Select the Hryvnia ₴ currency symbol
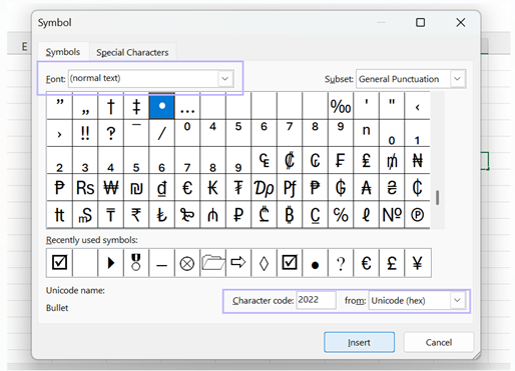The width and height of the screenshot is (515, 371). (392, 188)
